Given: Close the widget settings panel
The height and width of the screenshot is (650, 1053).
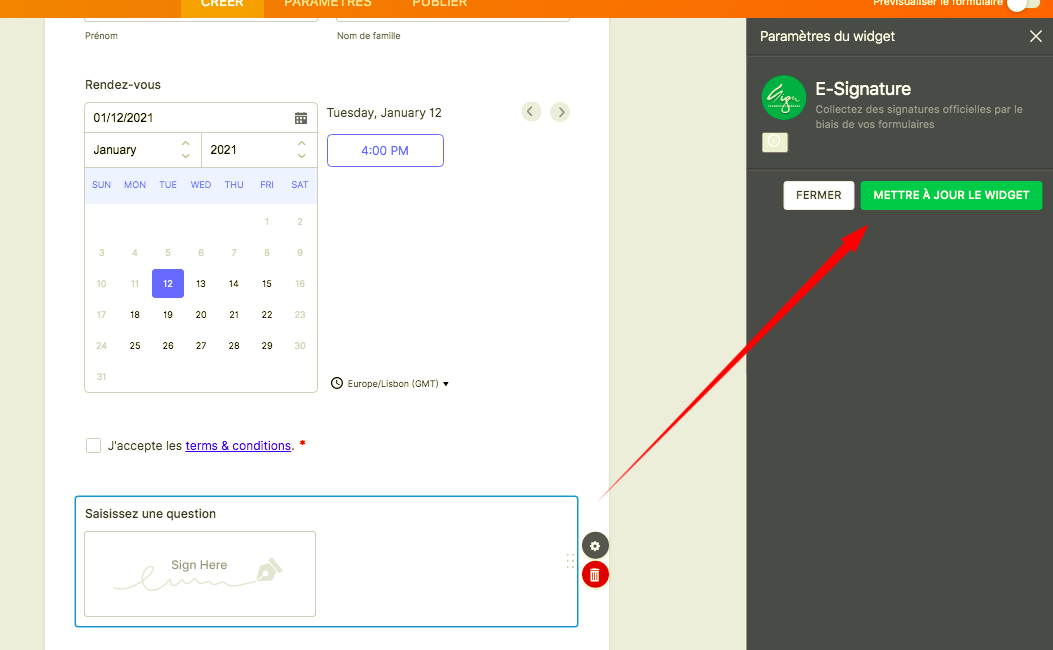Looking at the screenshot, I should click(x=1036, y=36).
